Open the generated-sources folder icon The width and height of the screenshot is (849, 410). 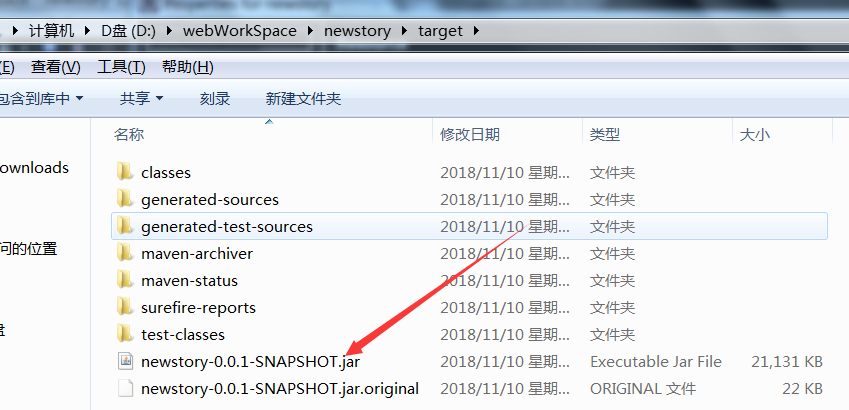pos(125,199)
